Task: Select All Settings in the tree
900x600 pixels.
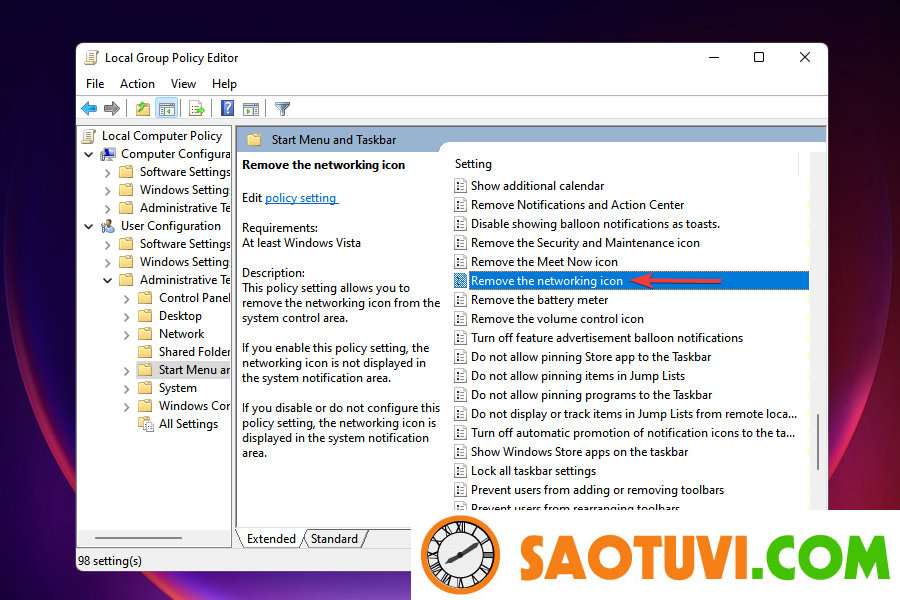Action: (x=188, y=424)
